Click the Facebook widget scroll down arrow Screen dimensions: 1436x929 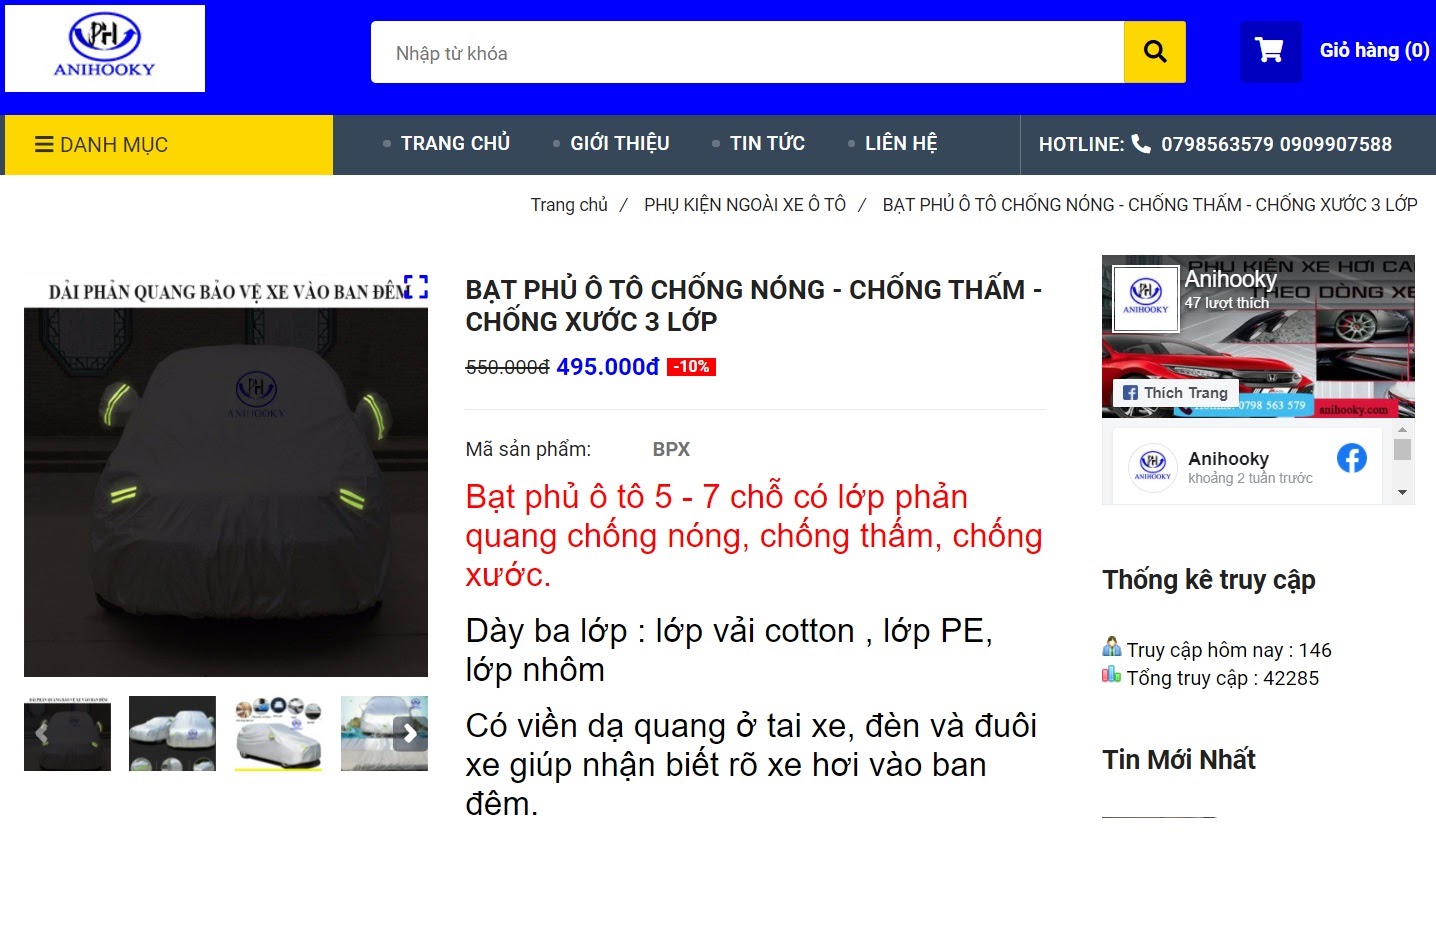(1402, 492)
